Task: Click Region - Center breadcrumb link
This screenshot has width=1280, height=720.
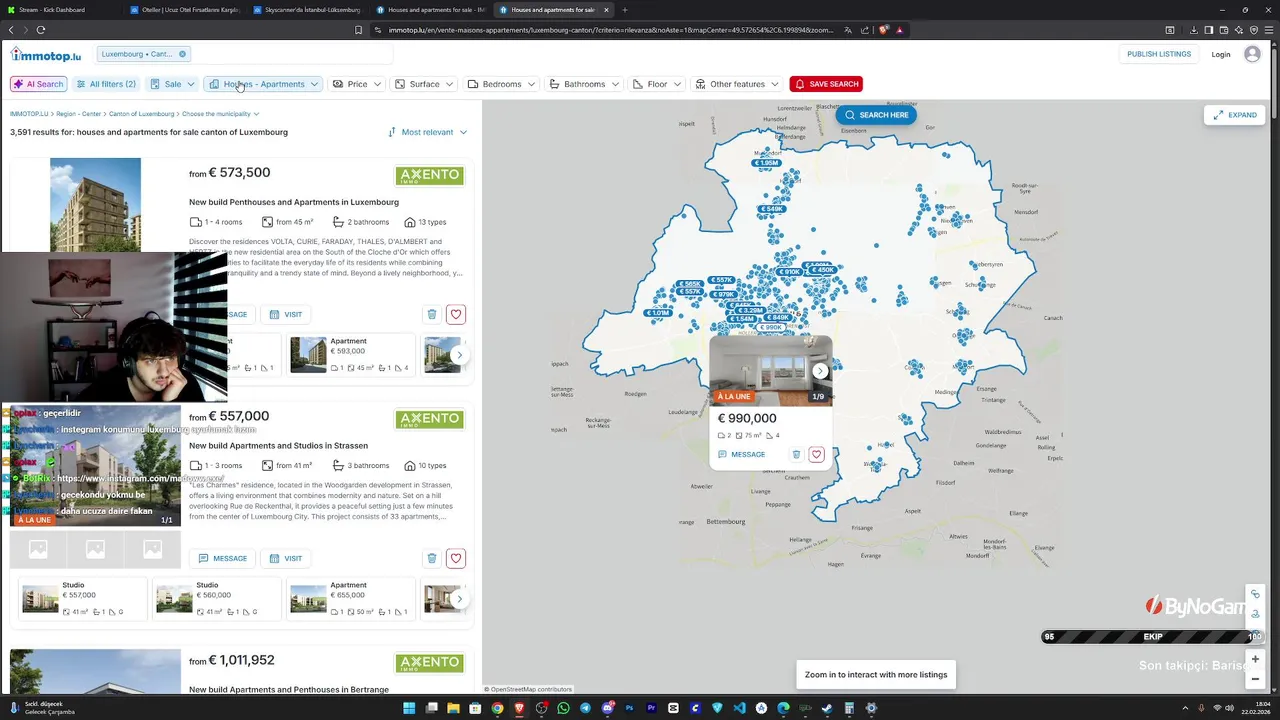Action: (78, 114)
